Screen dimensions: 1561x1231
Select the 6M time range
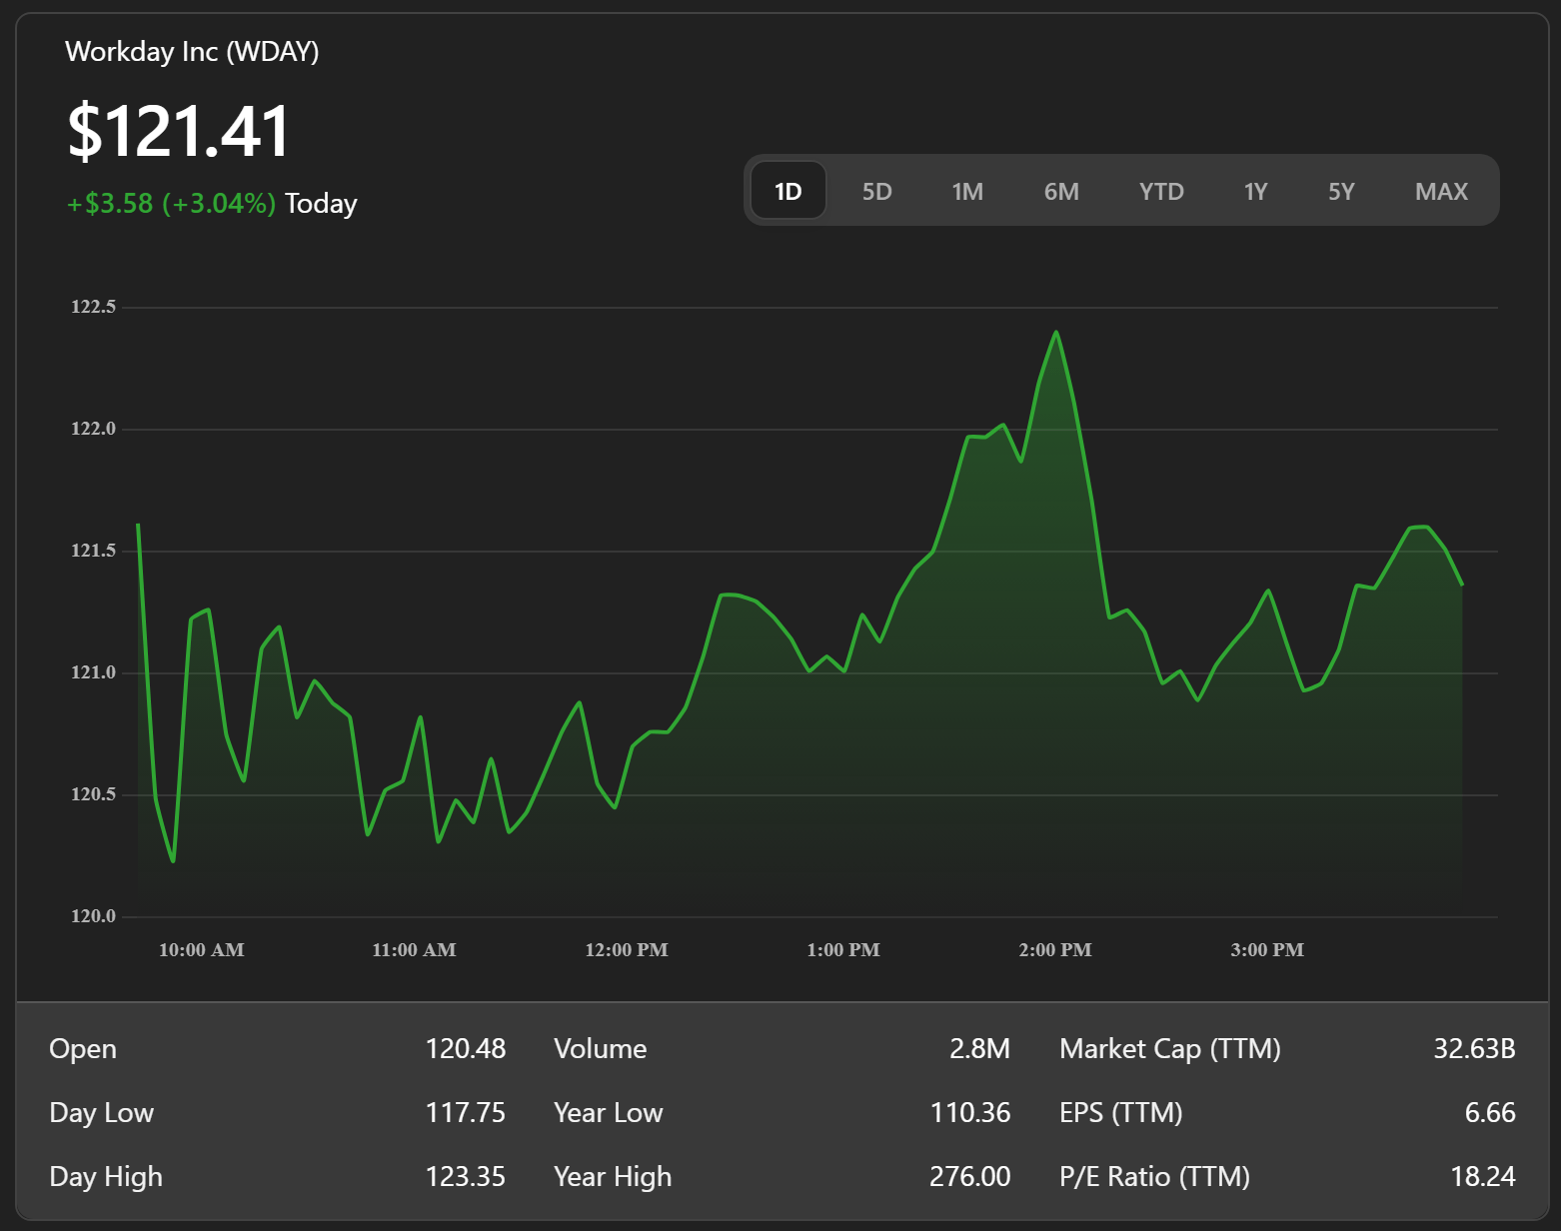[1061, 191]
